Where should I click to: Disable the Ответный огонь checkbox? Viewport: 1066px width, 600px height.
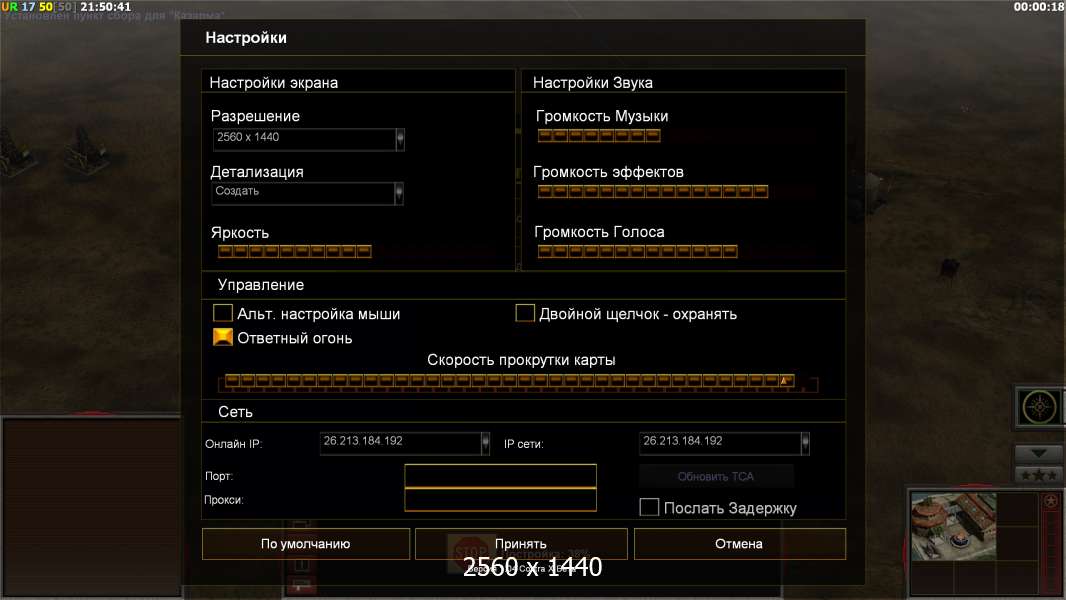tap(222, 337)
